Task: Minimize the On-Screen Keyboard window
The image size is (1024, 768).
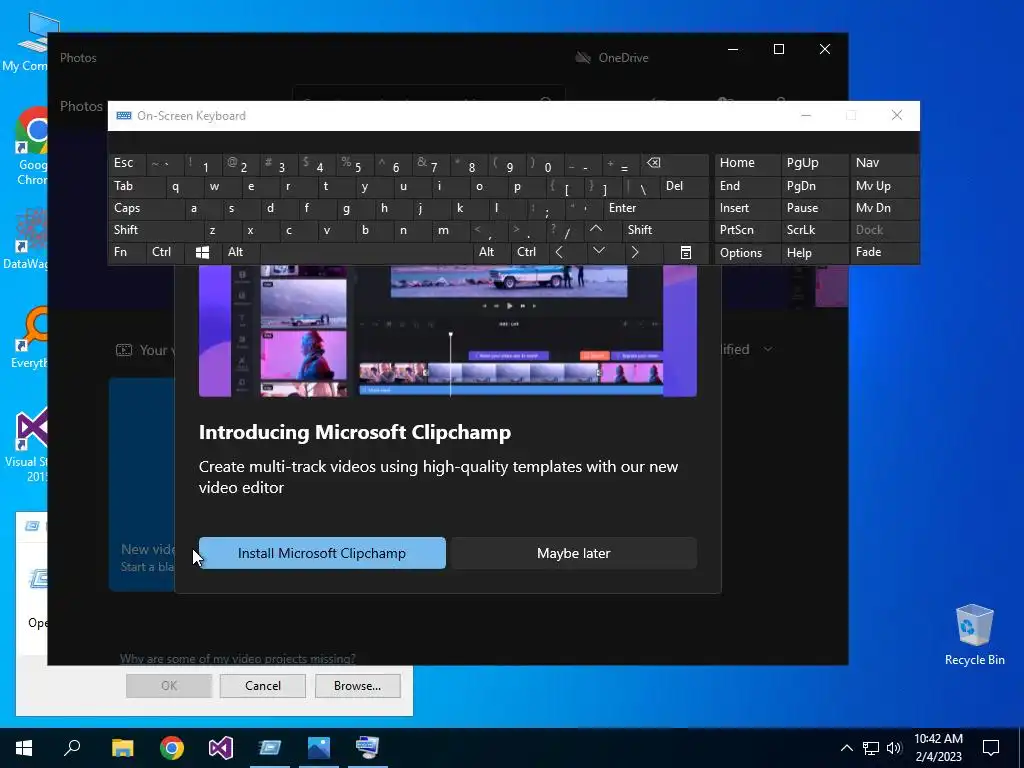Action: 806,116
